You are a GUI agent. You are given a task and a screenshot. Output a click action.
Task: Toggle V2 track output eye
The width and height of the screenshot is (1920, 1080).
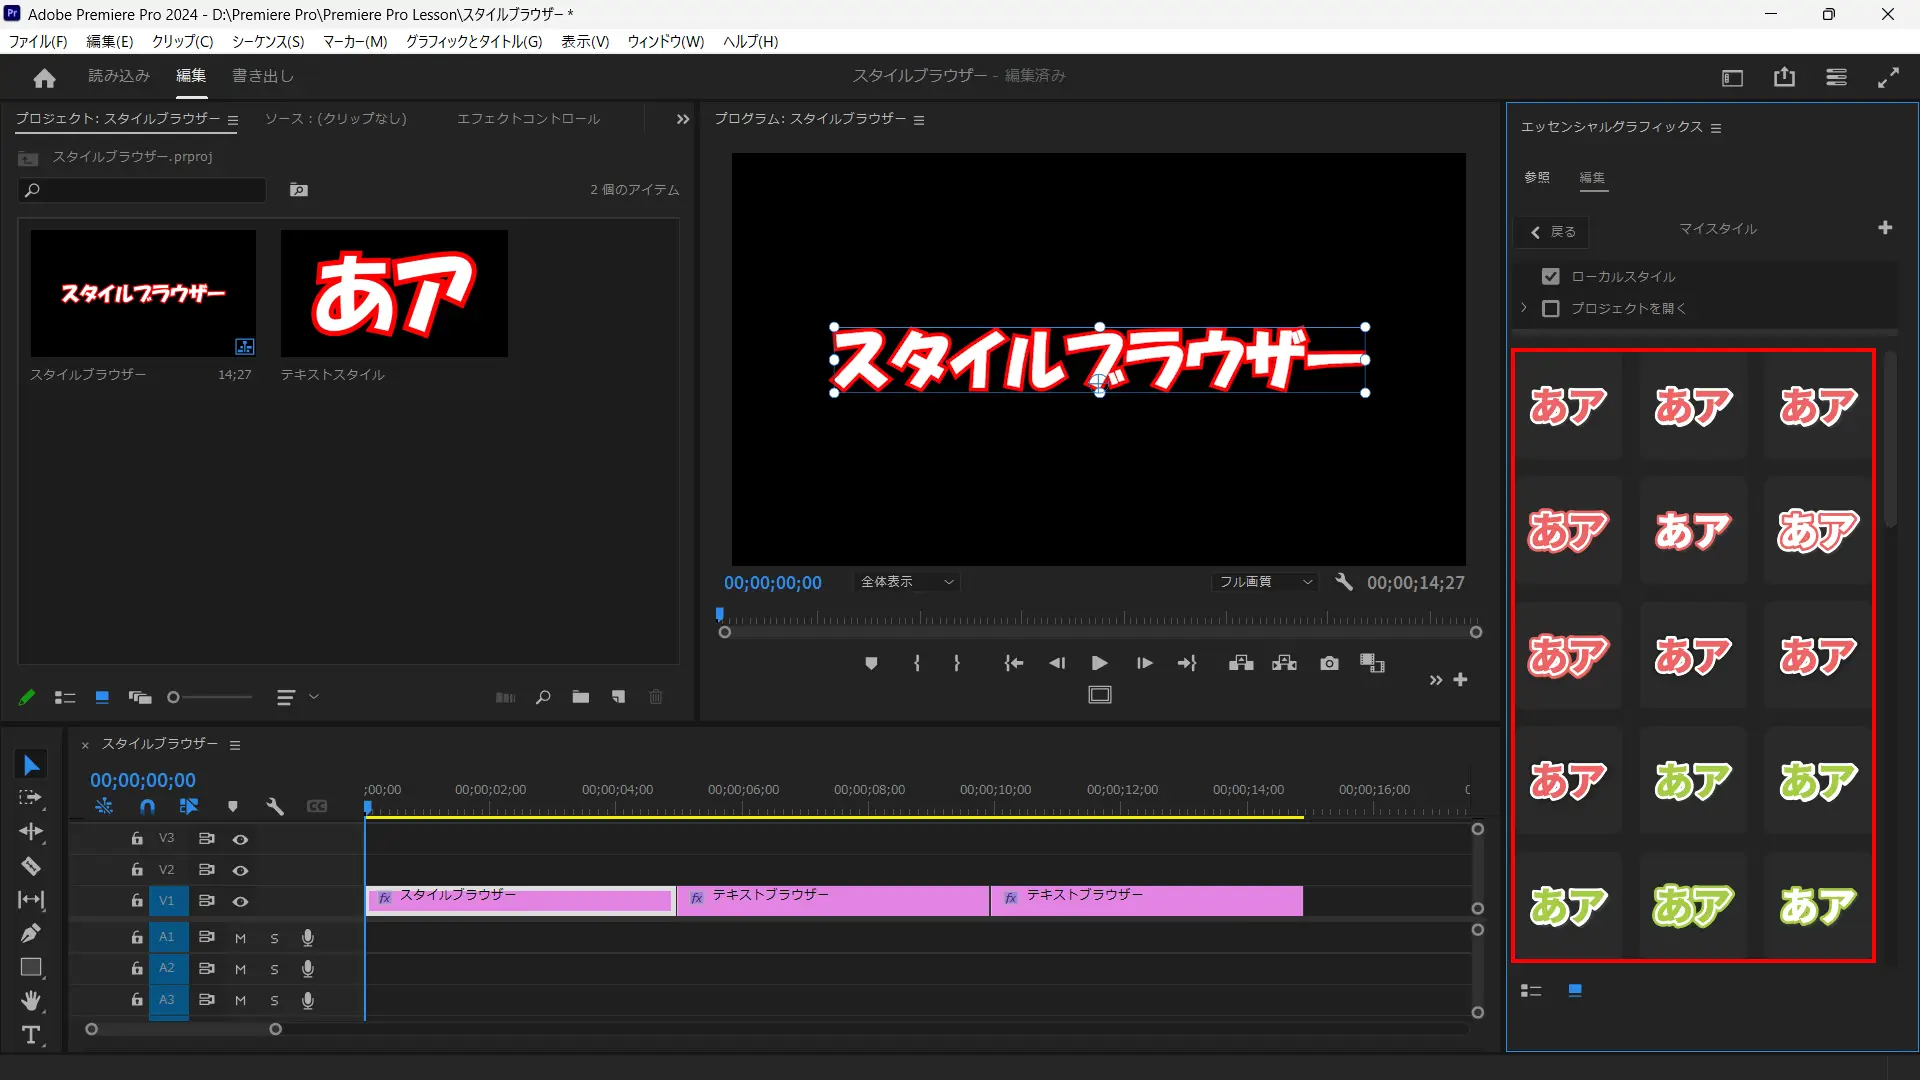click(x=240, y=870)
